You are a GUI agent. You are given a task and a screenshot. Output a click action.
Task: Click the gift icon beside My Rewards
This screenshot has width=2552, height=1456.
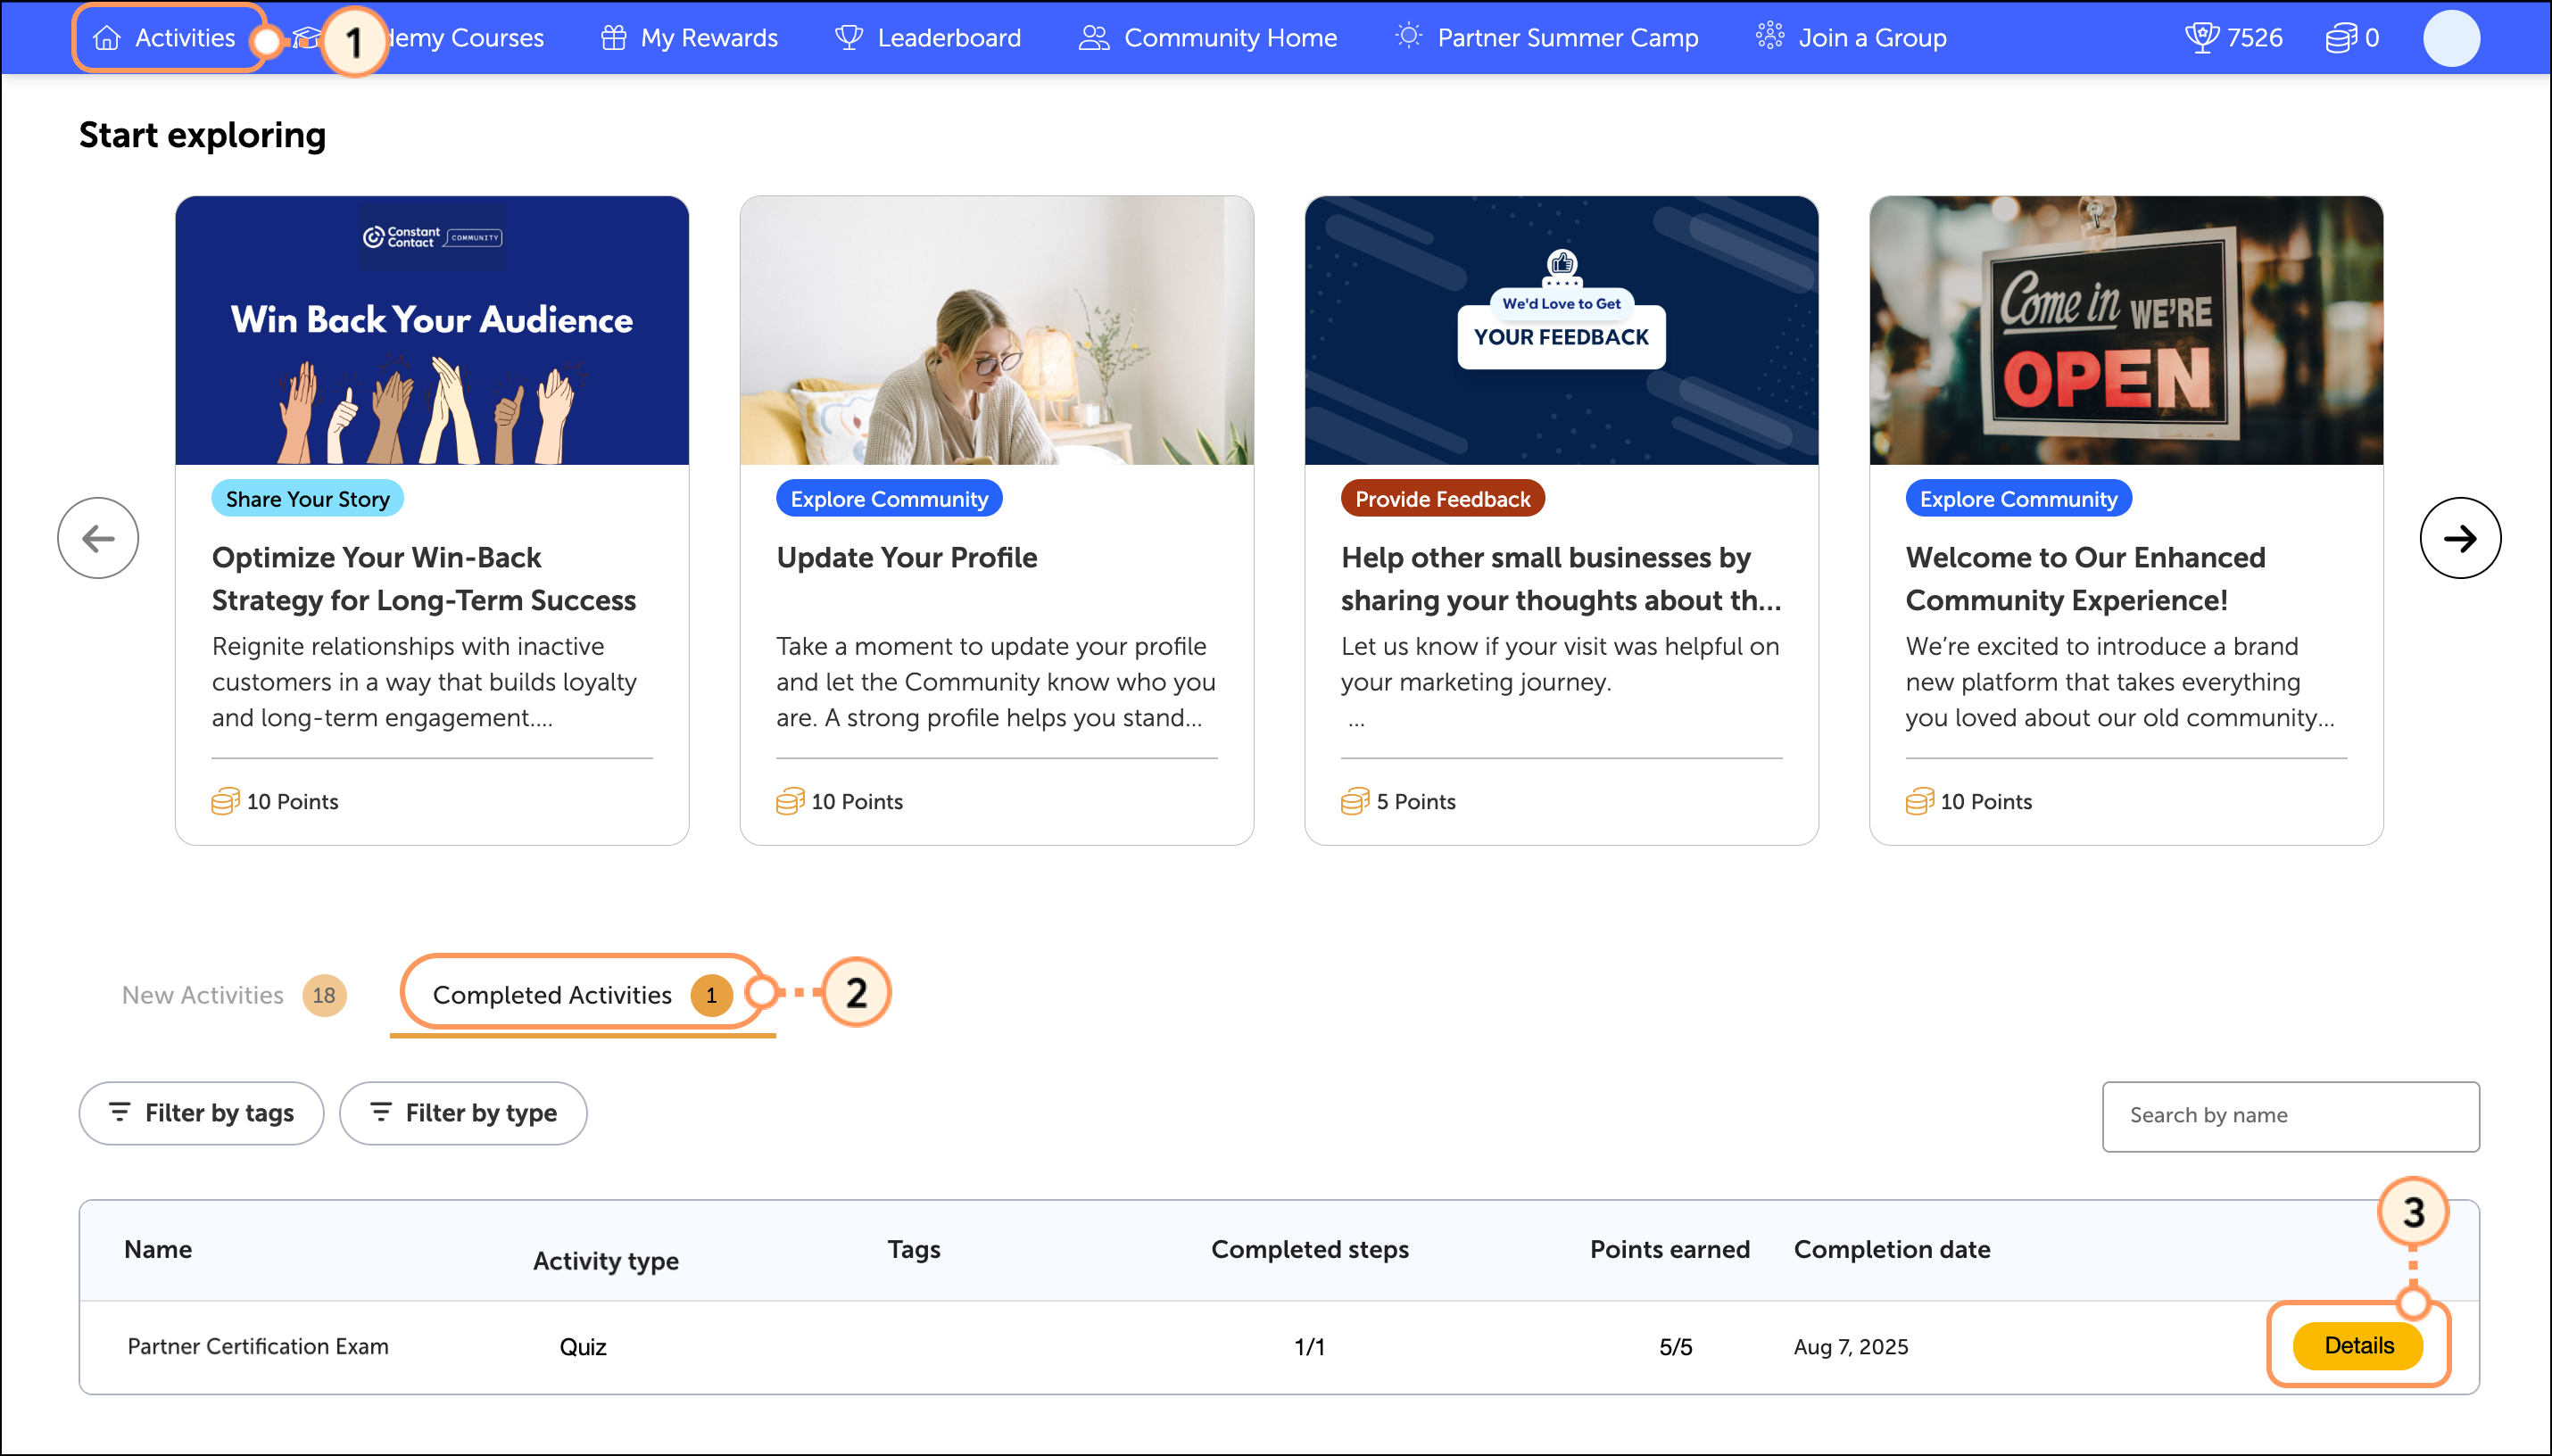[x=613, y=38]
